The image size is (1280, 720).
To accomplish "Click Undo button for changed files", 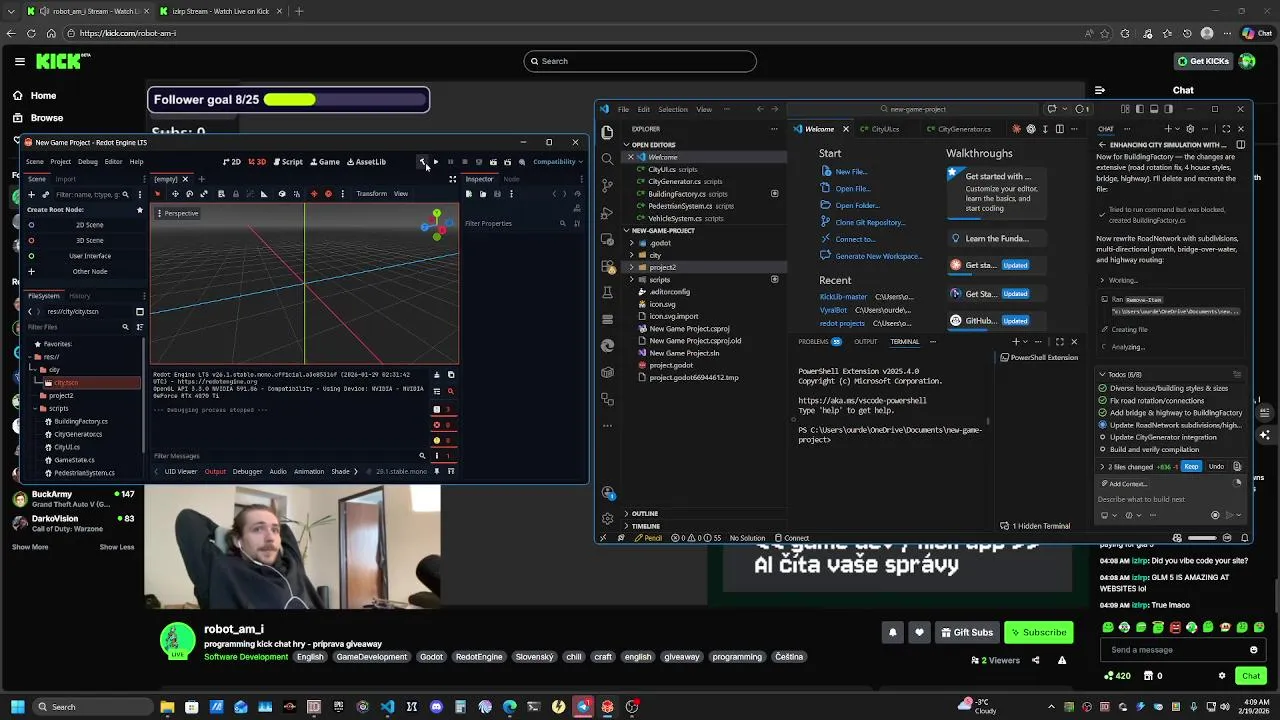I will click(x=1216, y=467).
